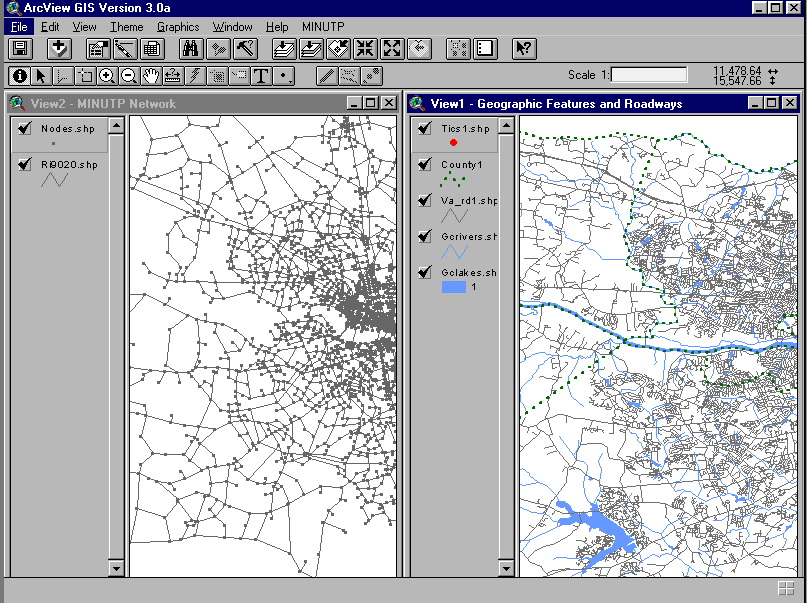Screen dimensions: 807x603
Task: Select the Measure ruler tool
Action: coord(173,76)
